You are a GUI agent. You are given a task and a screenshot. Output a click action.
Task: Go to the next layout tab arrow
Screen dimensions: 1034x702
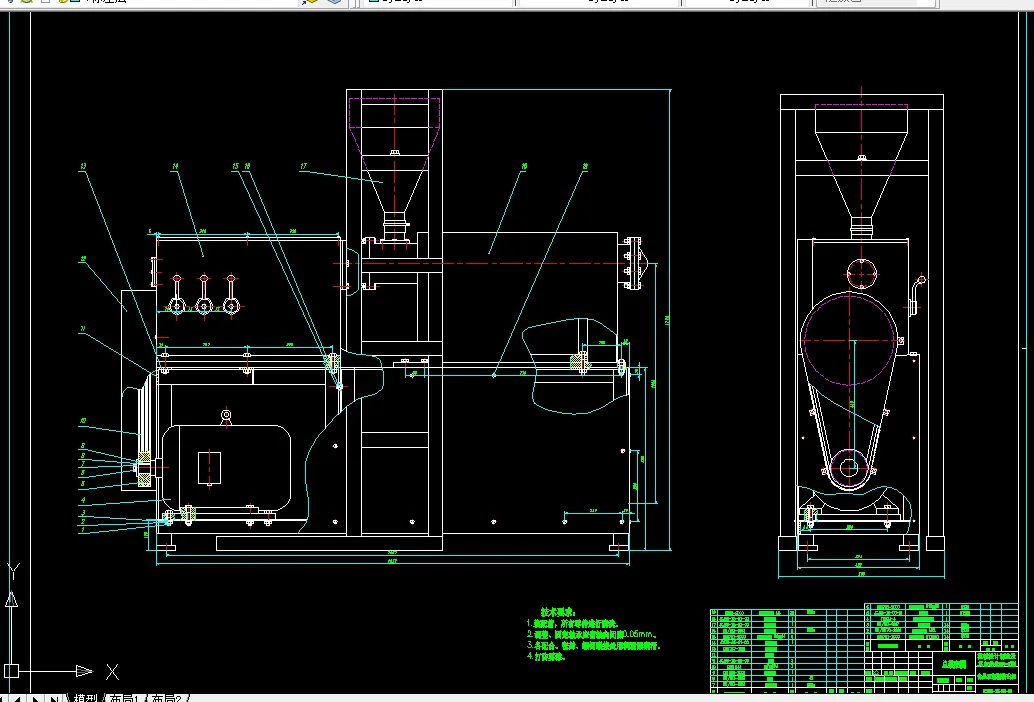(x=34, y=699)
